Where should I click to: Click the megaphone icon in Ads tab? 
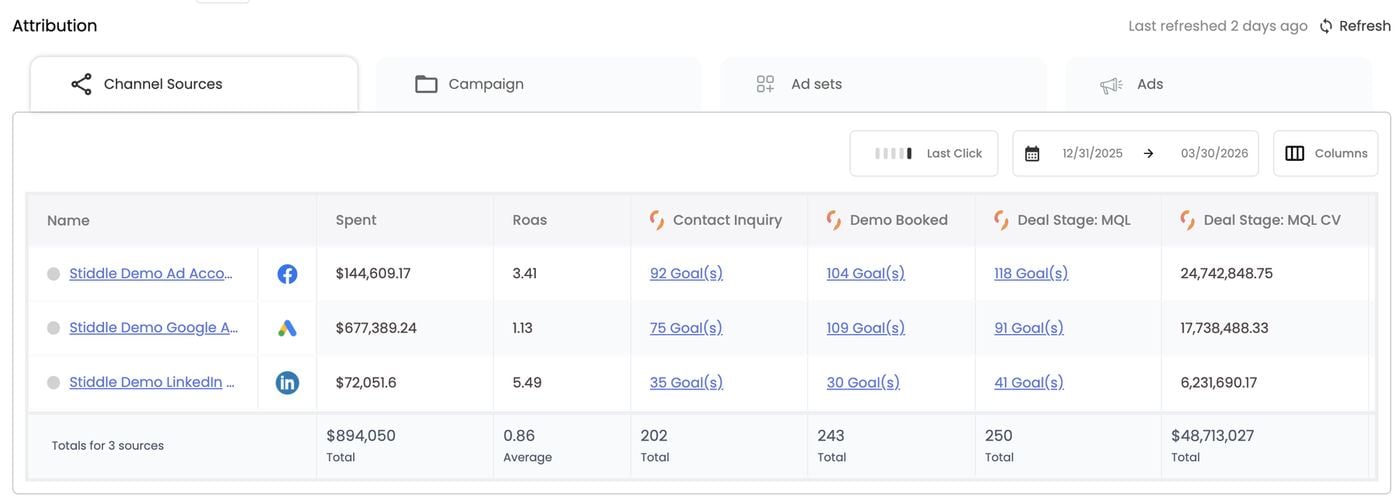click(x=1111, y=85)
